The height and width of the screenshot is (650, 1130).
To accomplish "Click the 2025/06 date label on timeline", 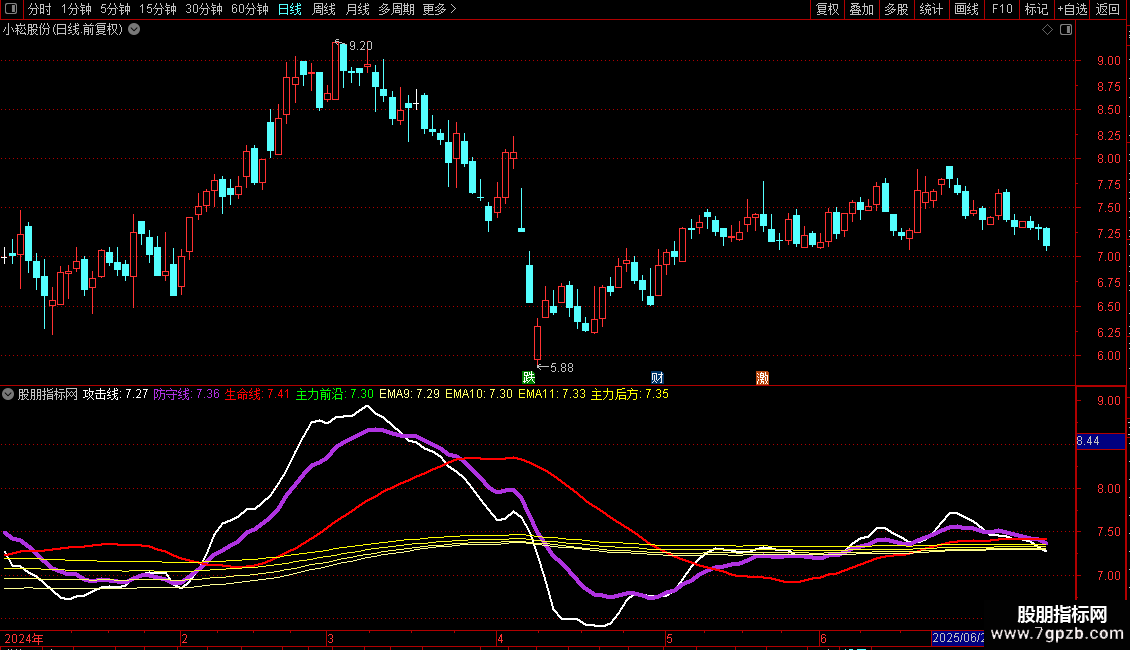I will 957,638.
